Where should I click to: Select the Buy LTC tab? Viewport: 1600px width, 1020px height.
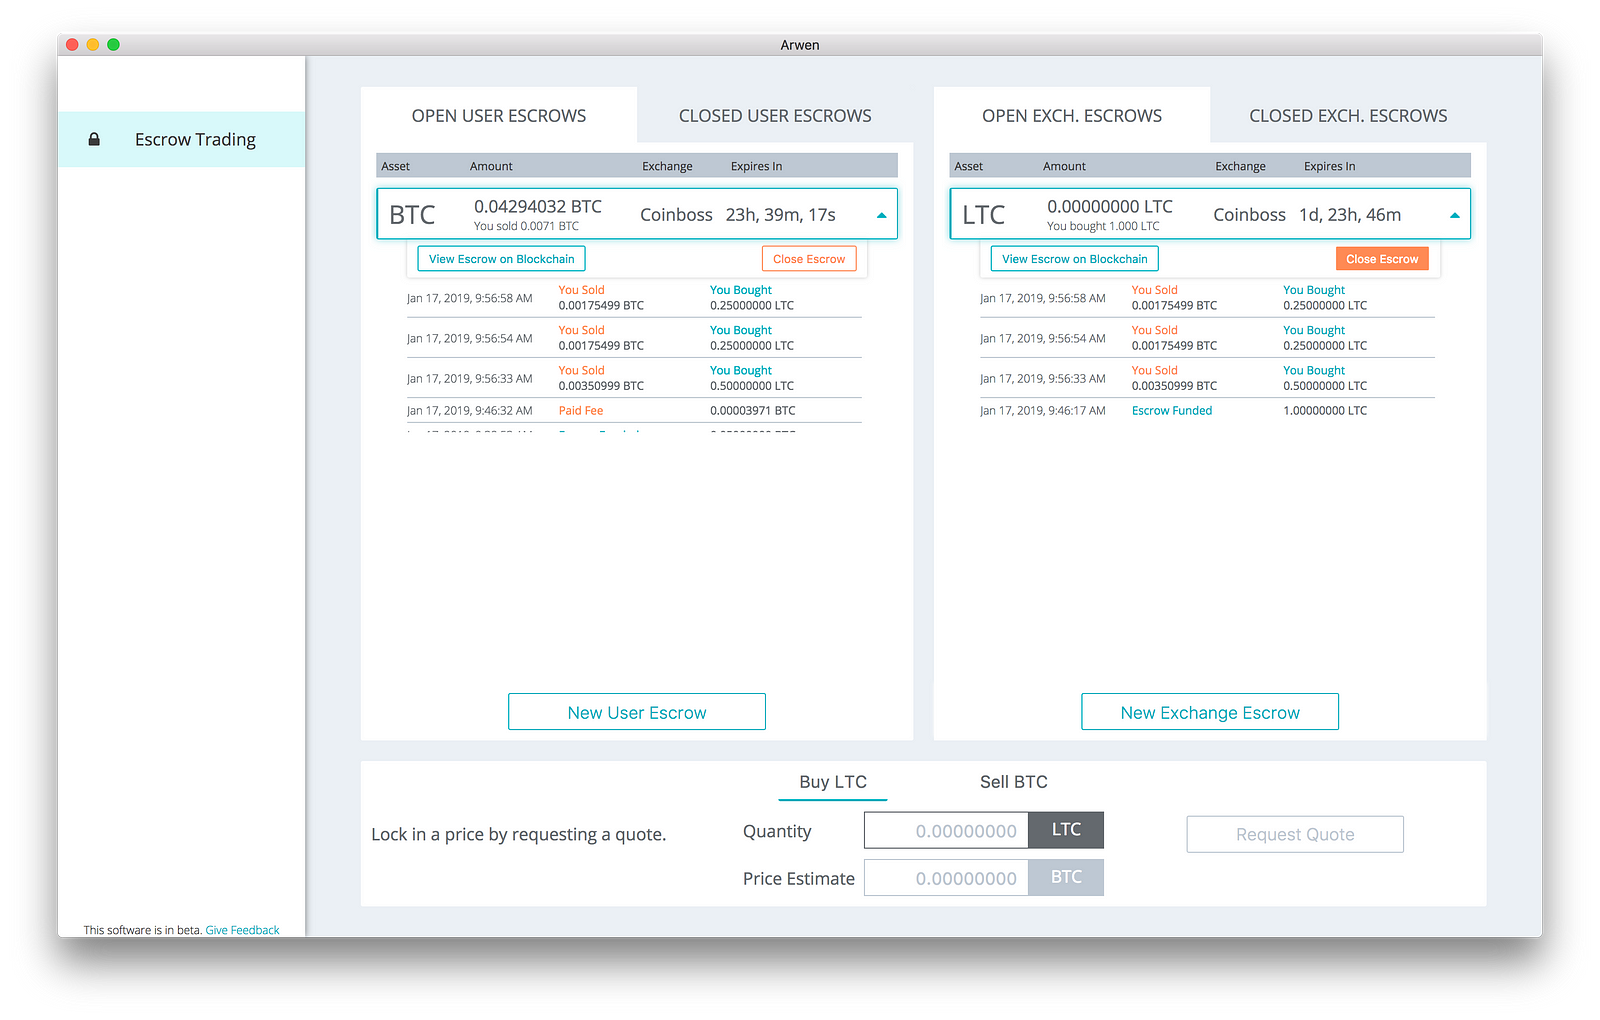(x=833, y=782)
